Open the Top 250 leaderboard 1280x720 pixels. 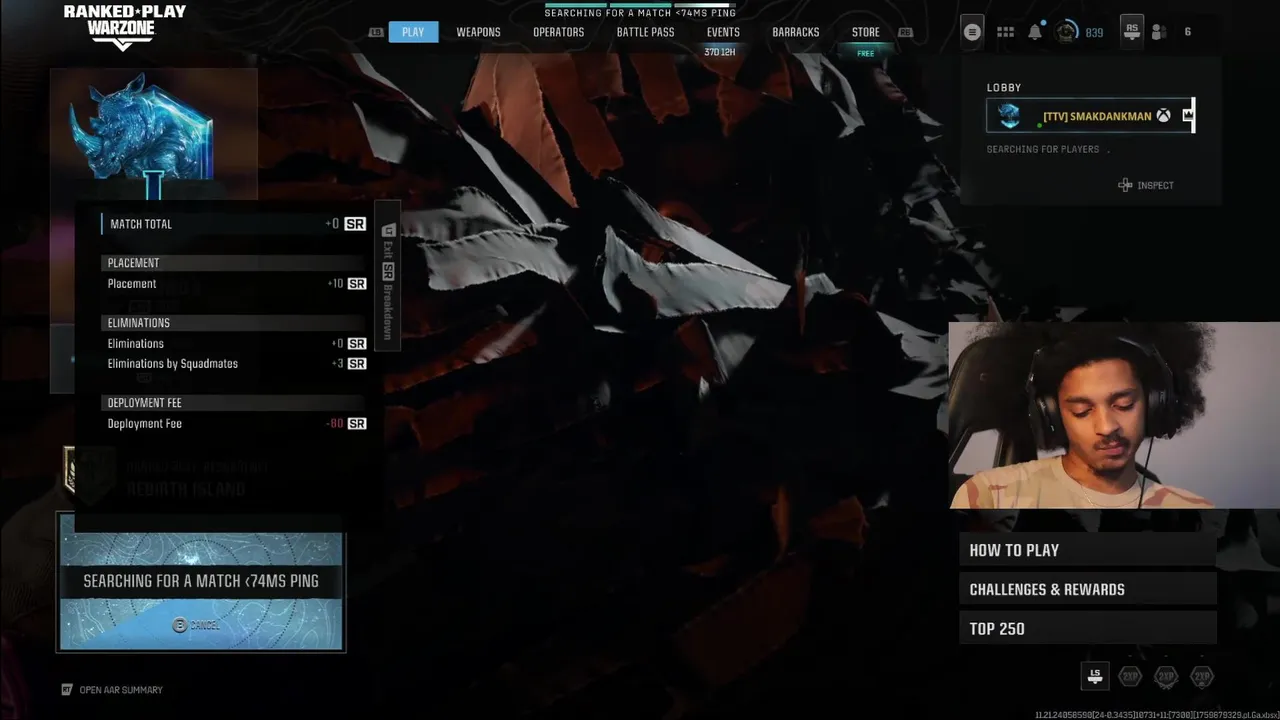(1088, 629)
